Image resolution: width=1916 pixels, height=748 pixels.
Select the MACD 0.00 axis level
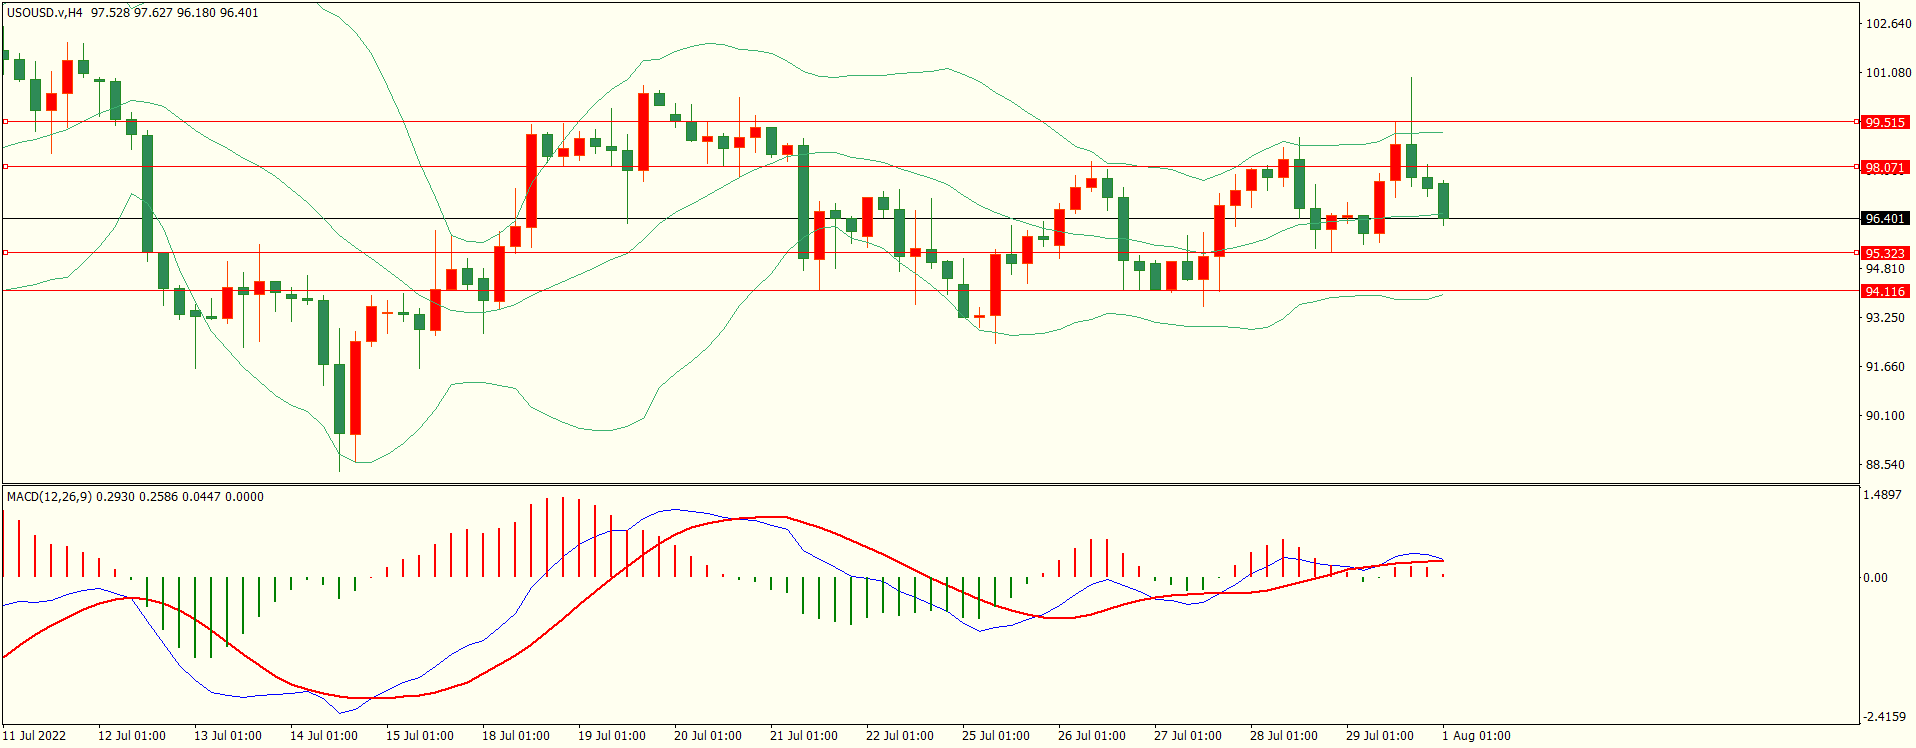(x=1875, y=577)
